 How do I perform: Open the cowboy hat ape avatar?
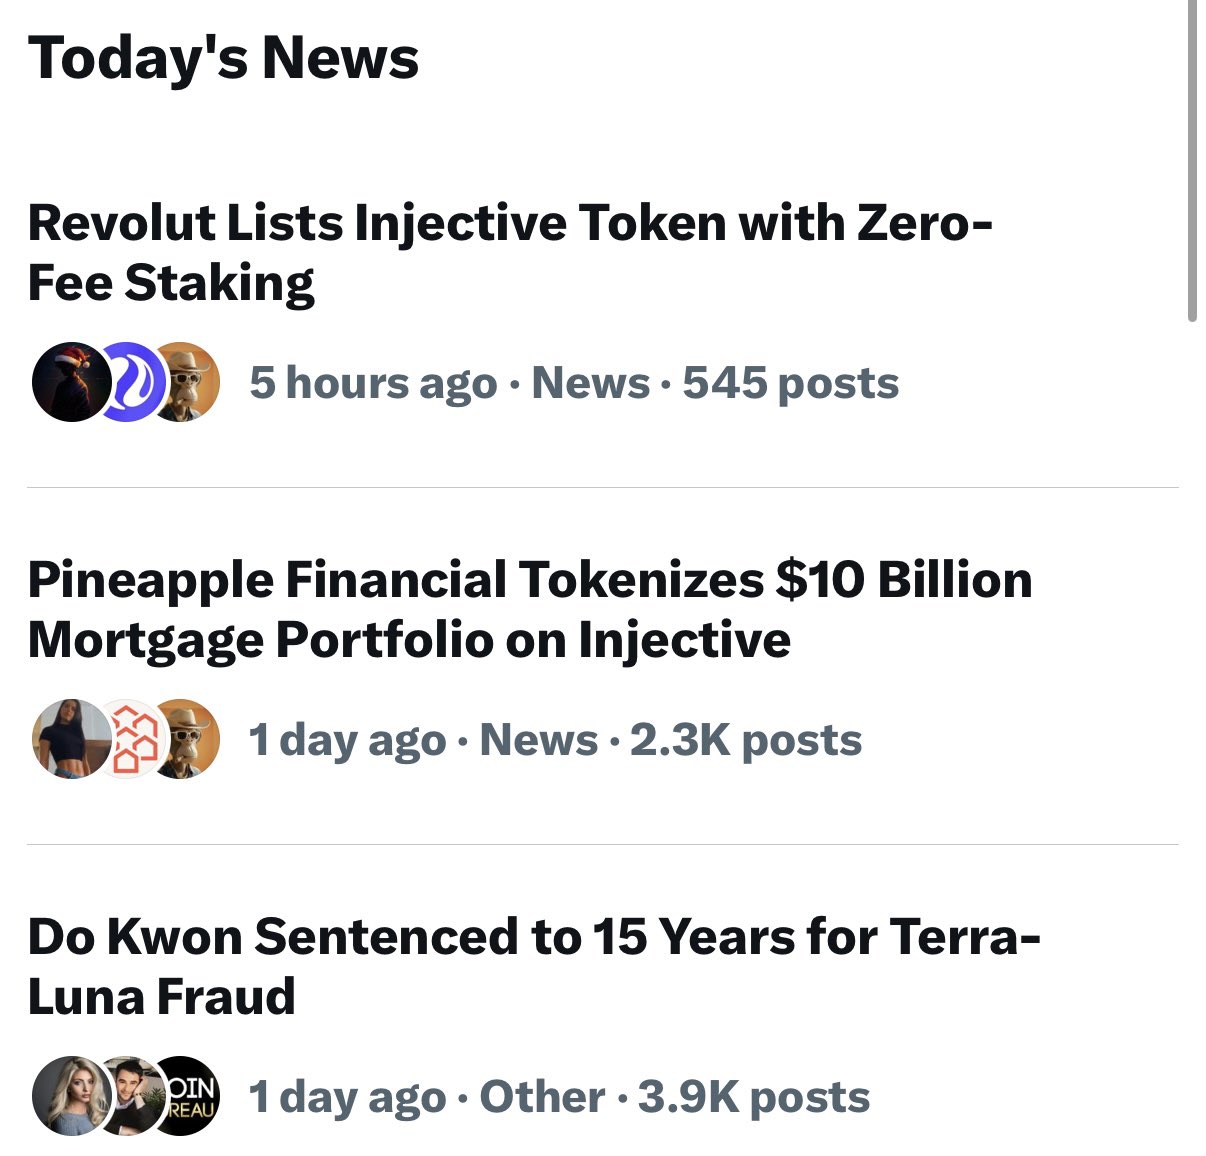188,739
